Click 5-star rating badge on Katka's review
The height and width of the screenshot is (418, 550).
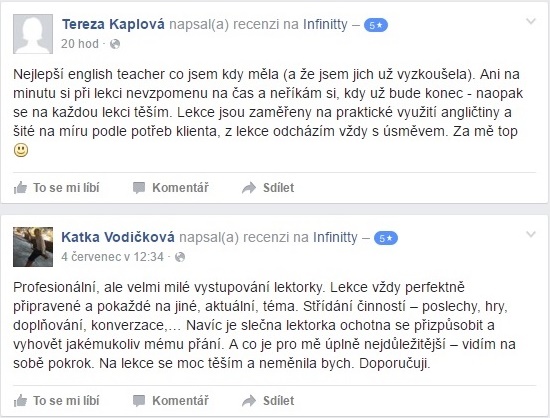(385, 238)
